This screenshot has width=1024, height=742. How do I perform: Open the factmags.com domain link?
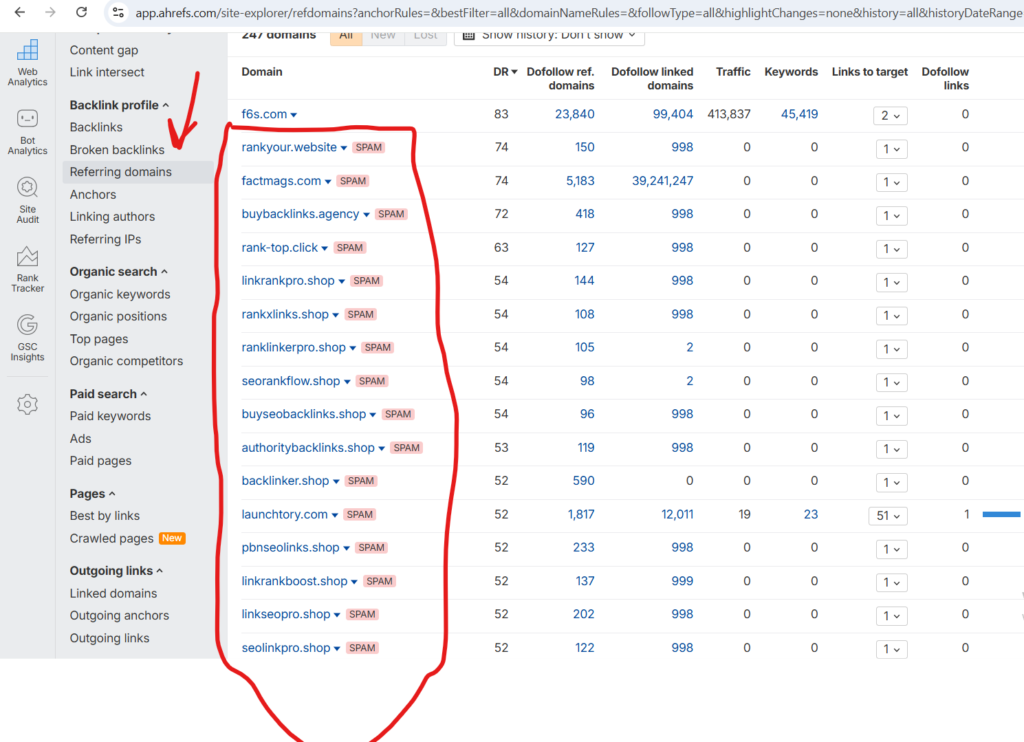[x=281, y=181]
